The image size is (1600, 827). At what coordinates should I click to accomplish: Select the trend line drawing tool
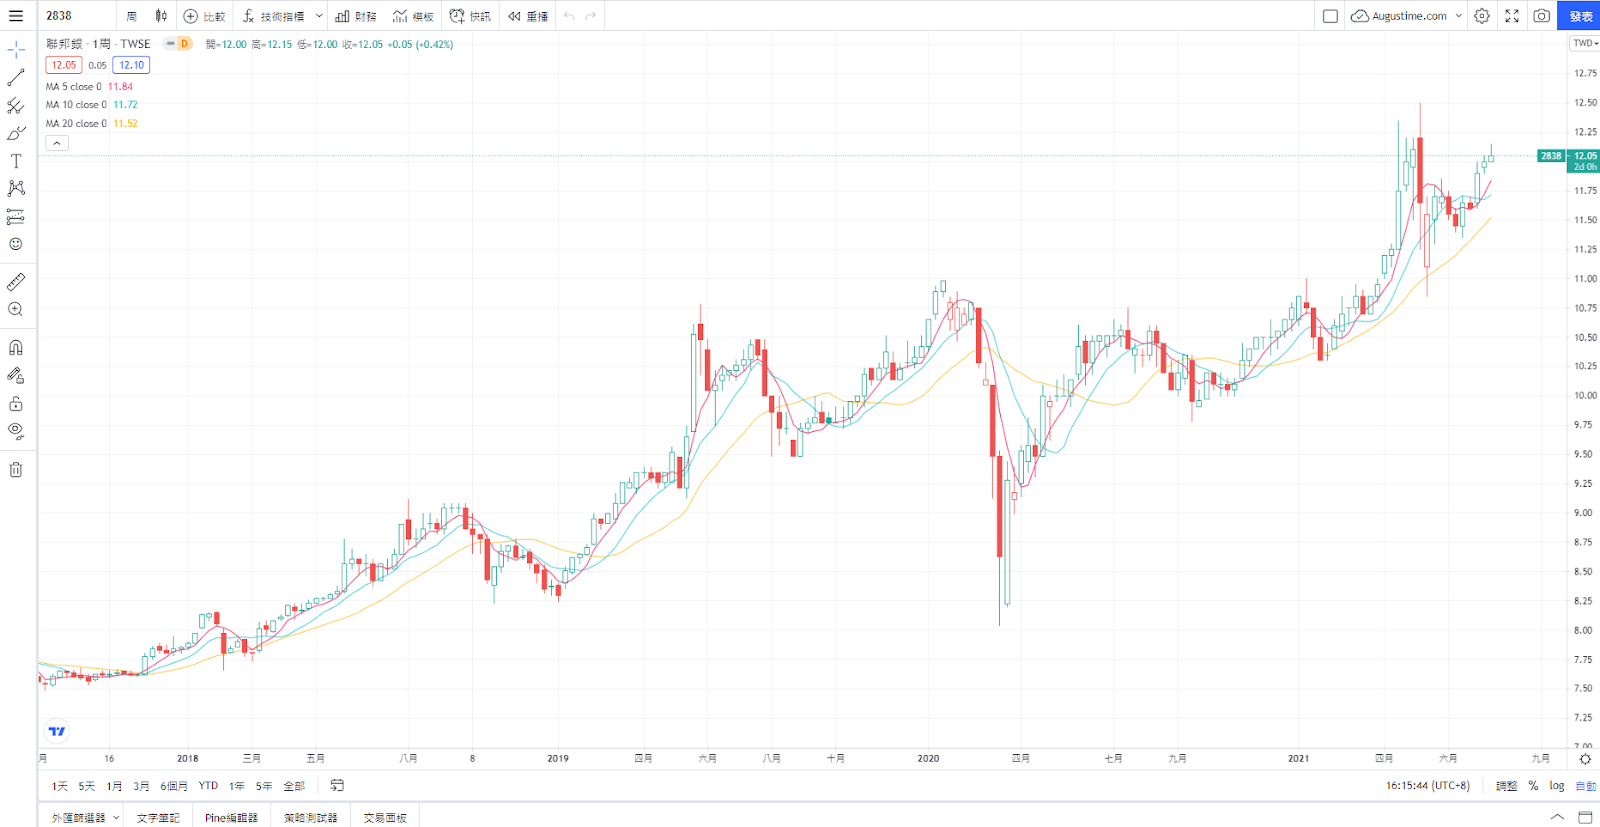click(16, 77)
